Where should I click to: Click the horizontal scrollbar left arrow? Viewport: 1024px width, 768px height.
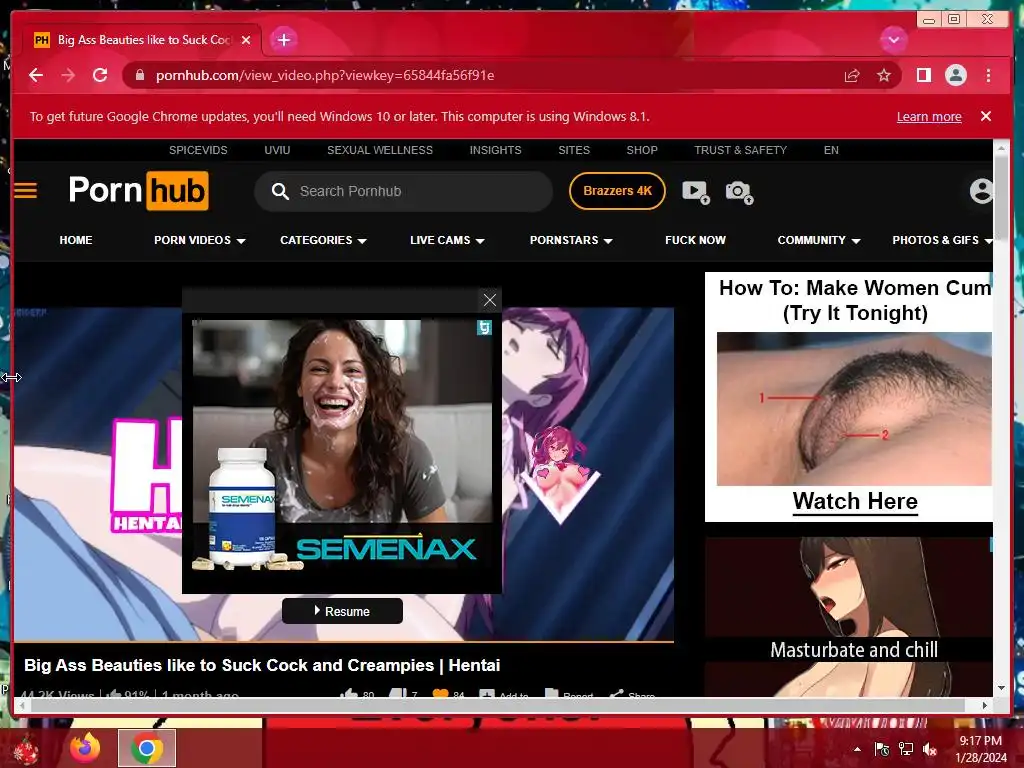point(23,705)
